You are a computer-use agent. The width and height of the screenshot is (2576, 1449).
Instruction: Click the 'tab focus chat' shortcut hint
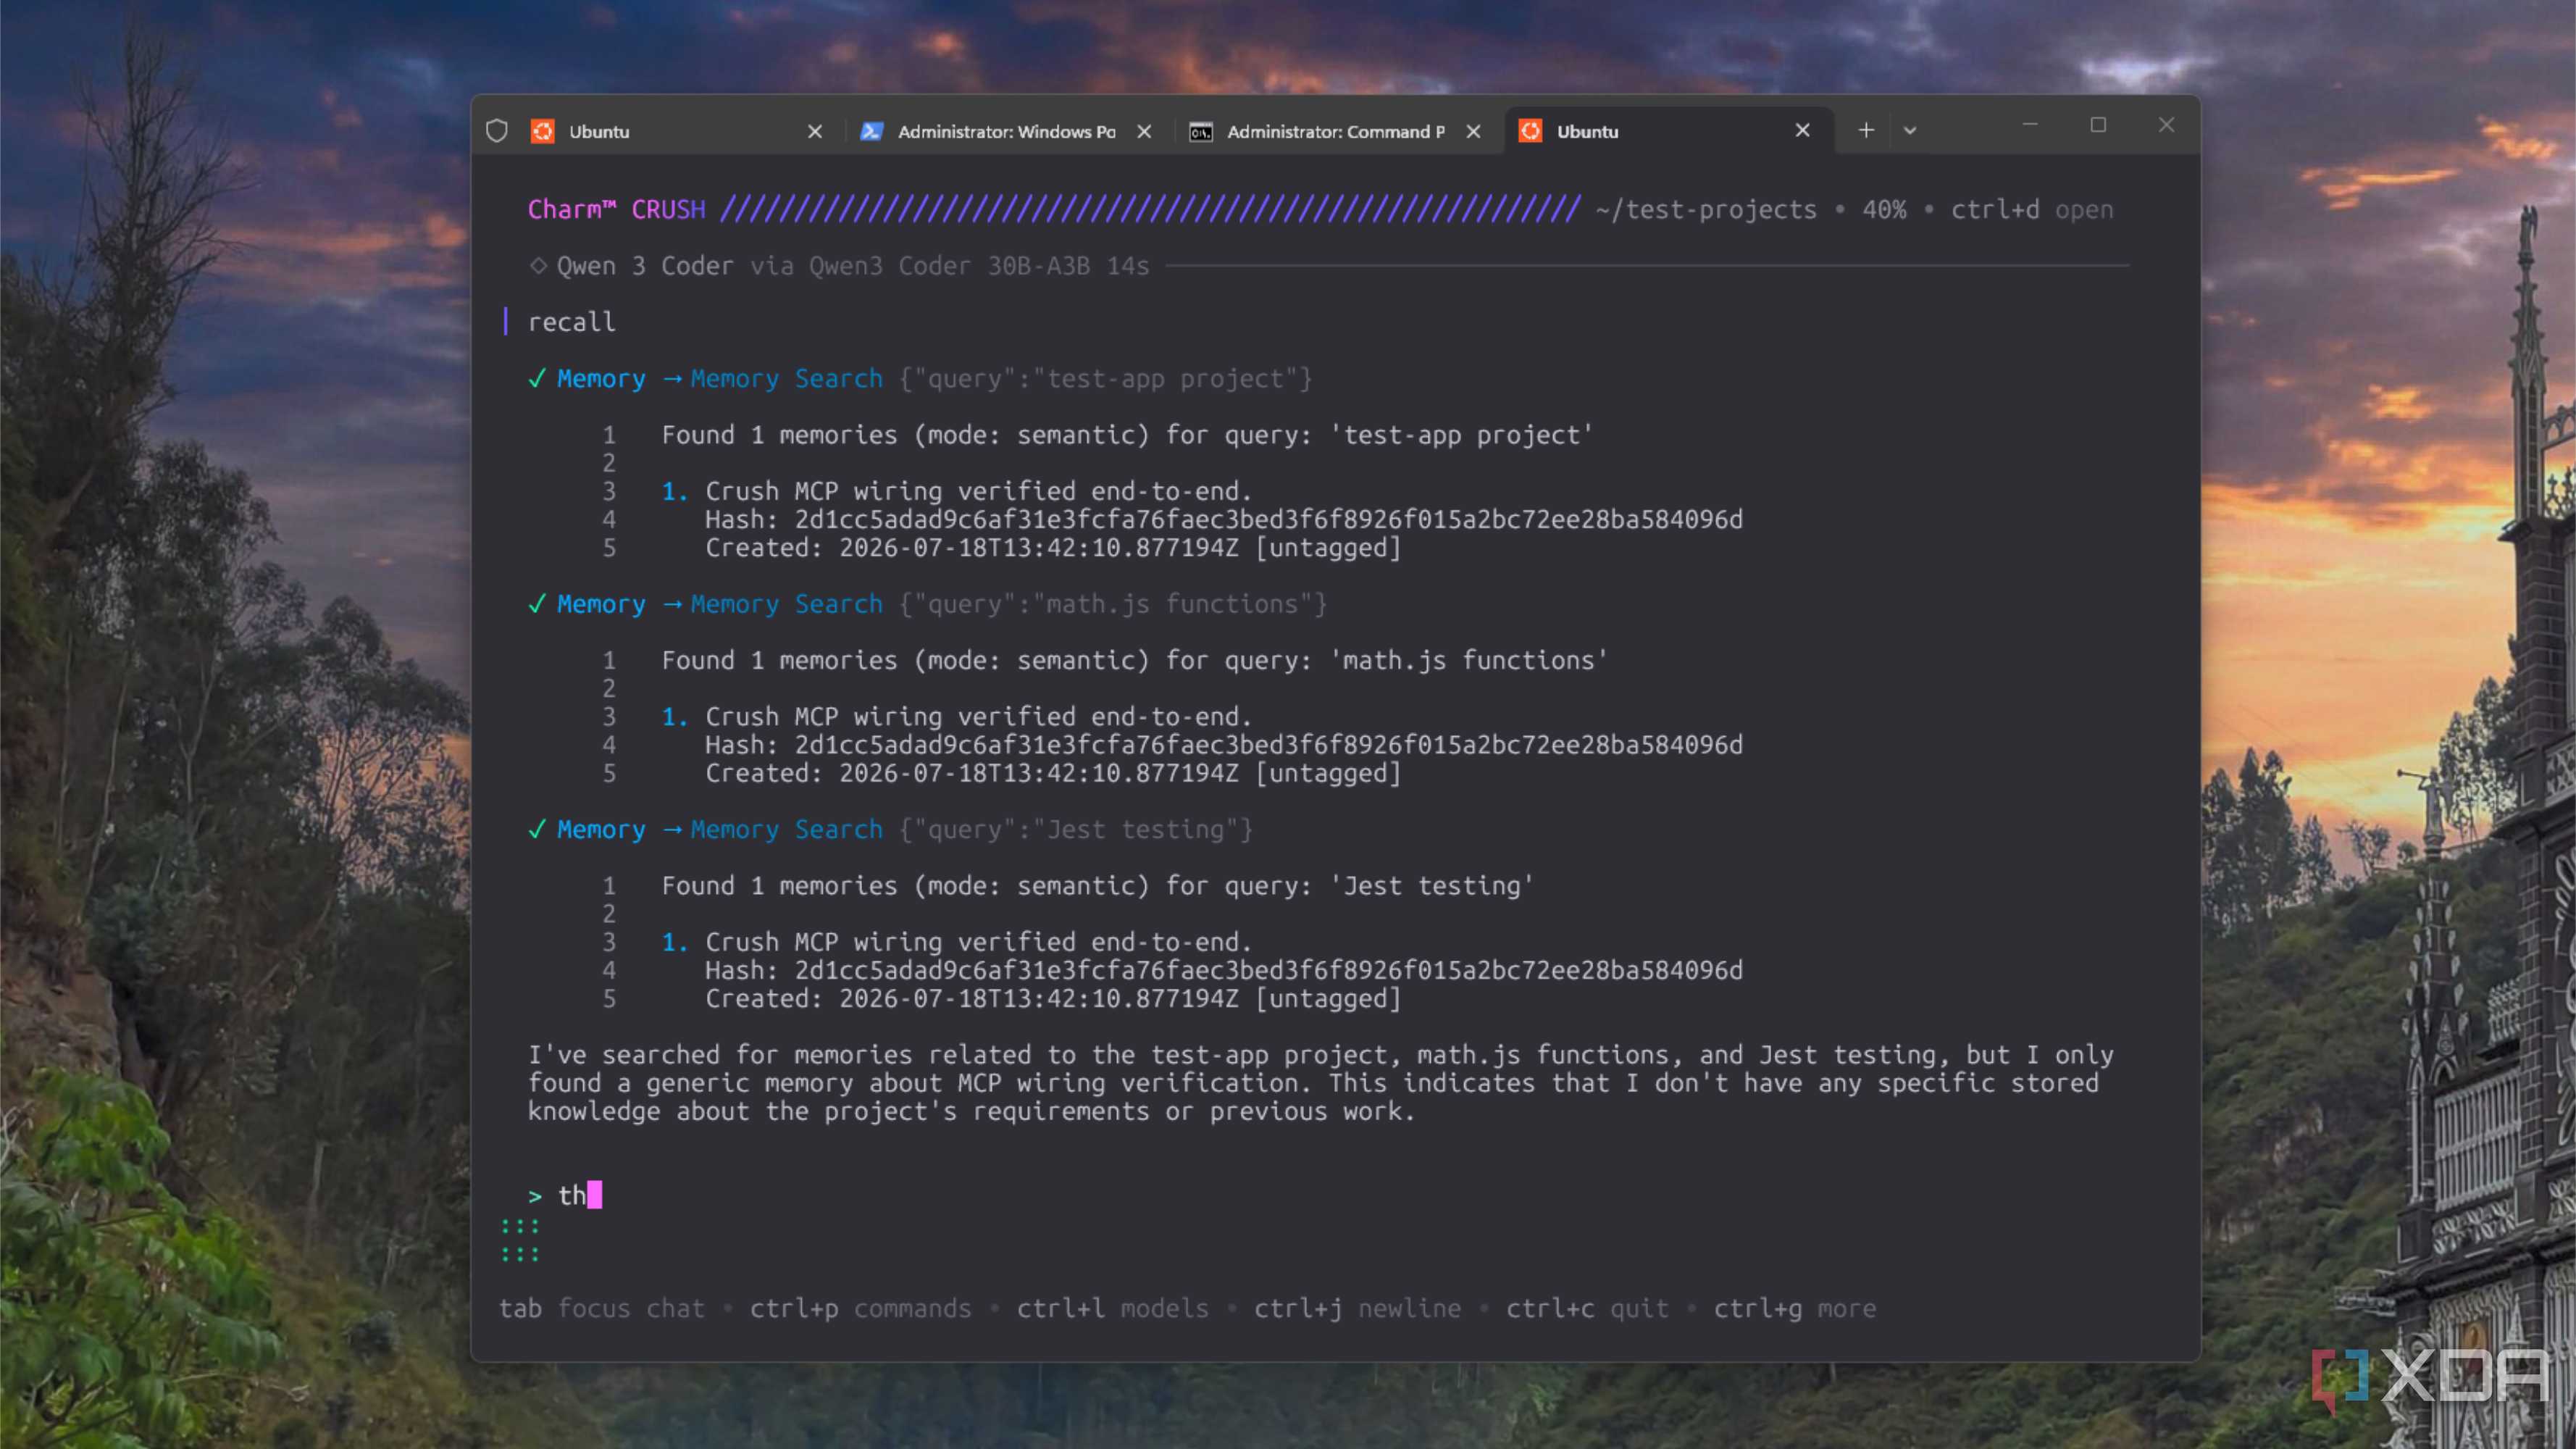[602, 1308]
